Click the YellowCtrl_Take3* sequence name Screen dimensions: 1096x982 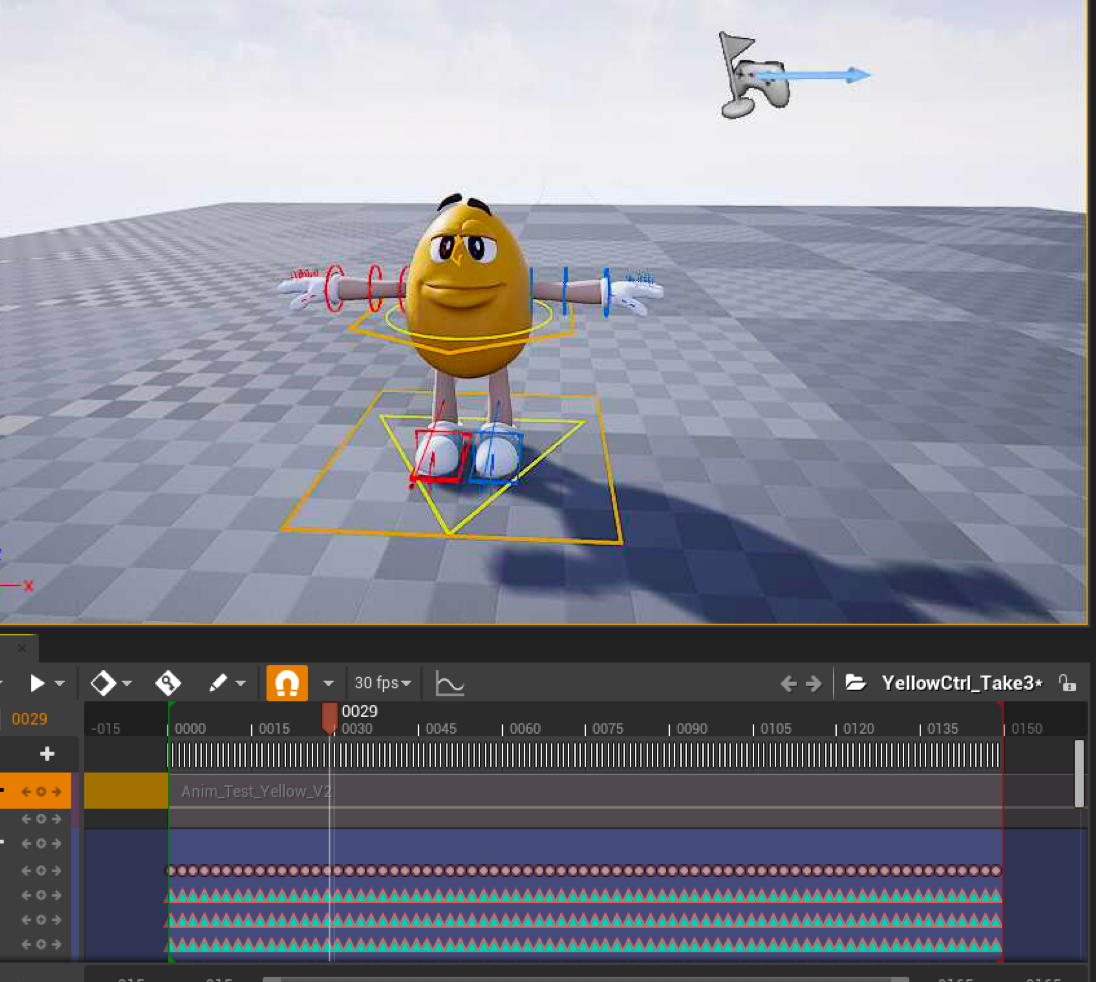coord(962,683)
